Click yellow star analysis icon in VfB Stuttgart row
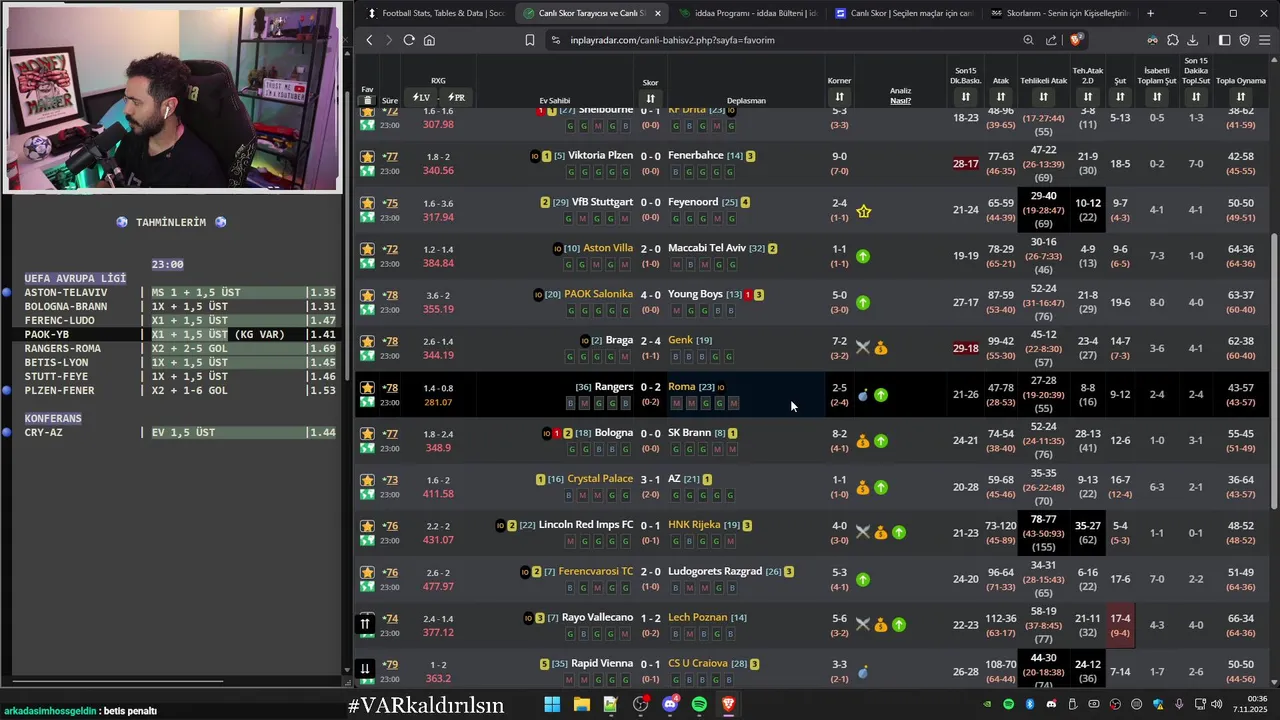This screenshot has width=1280, height=720. pos(864,211)
